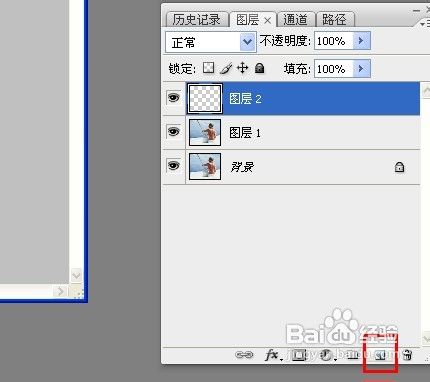Select the 图层 tab
The image size is (430, 382).
(248, 20)
